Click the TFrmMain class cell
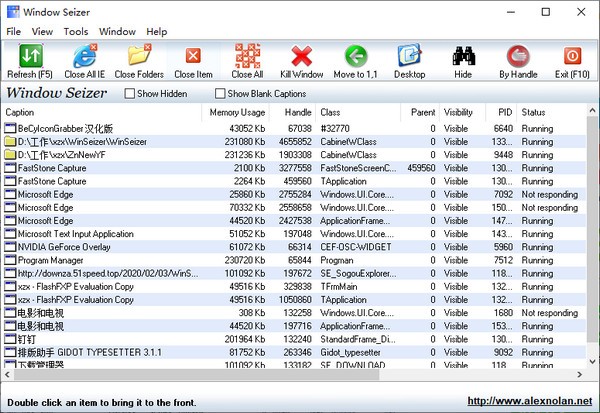 click(x=339, y=286)
